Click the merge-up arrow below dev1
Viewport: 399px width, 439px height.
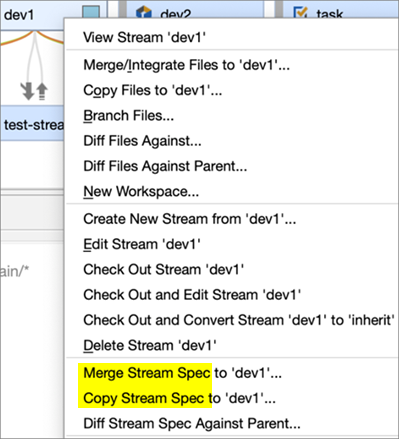click(x=42, y=91)
